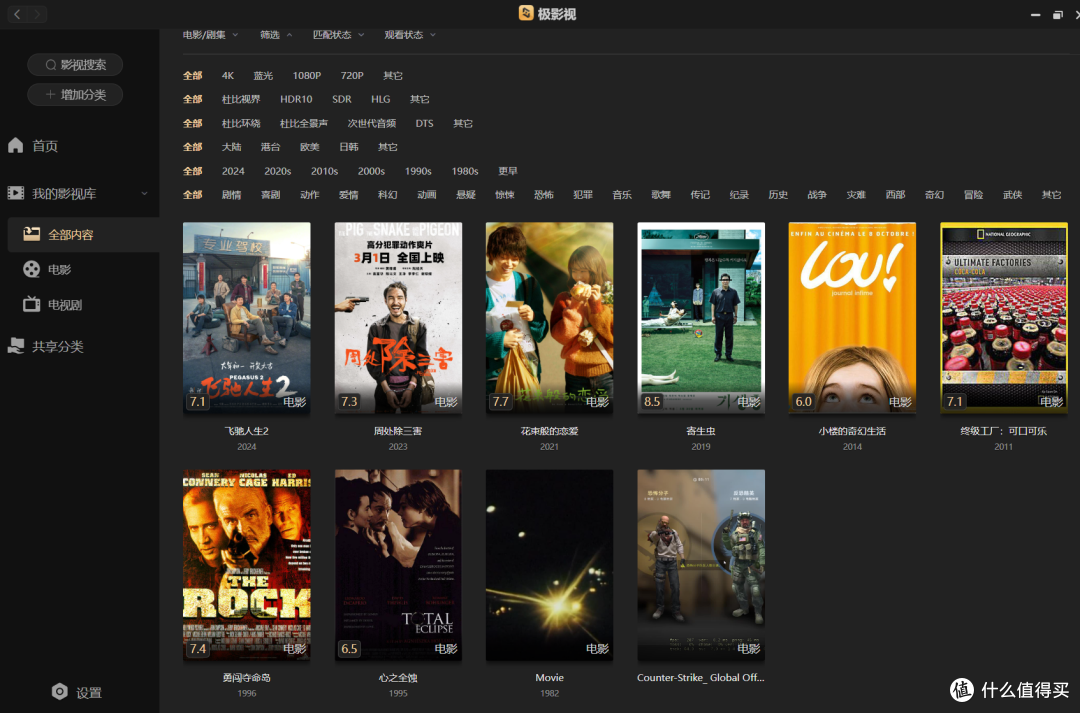The height and width of the screenshot is (713, 1080).
Task: Go back with the left arrow icon
Action: 17,14
